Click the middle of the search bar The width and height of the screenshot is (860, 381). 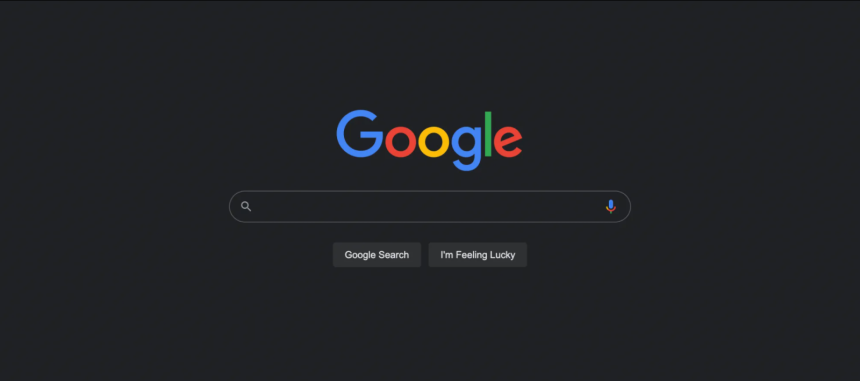429,207
